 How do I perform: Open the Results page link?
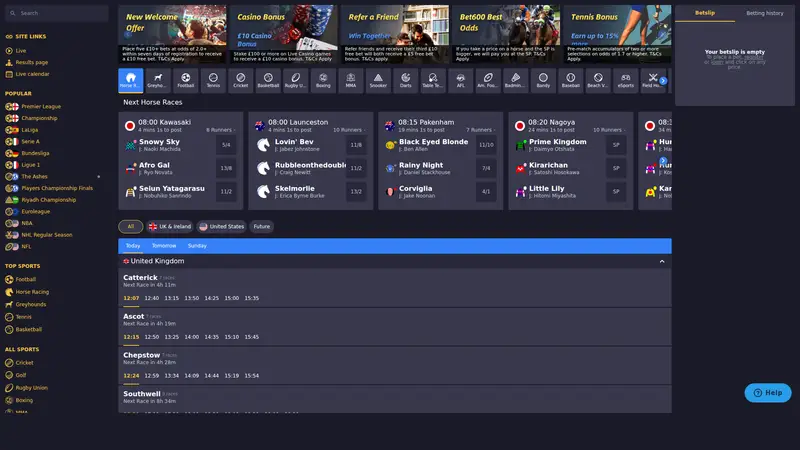(x=32, y=62)
